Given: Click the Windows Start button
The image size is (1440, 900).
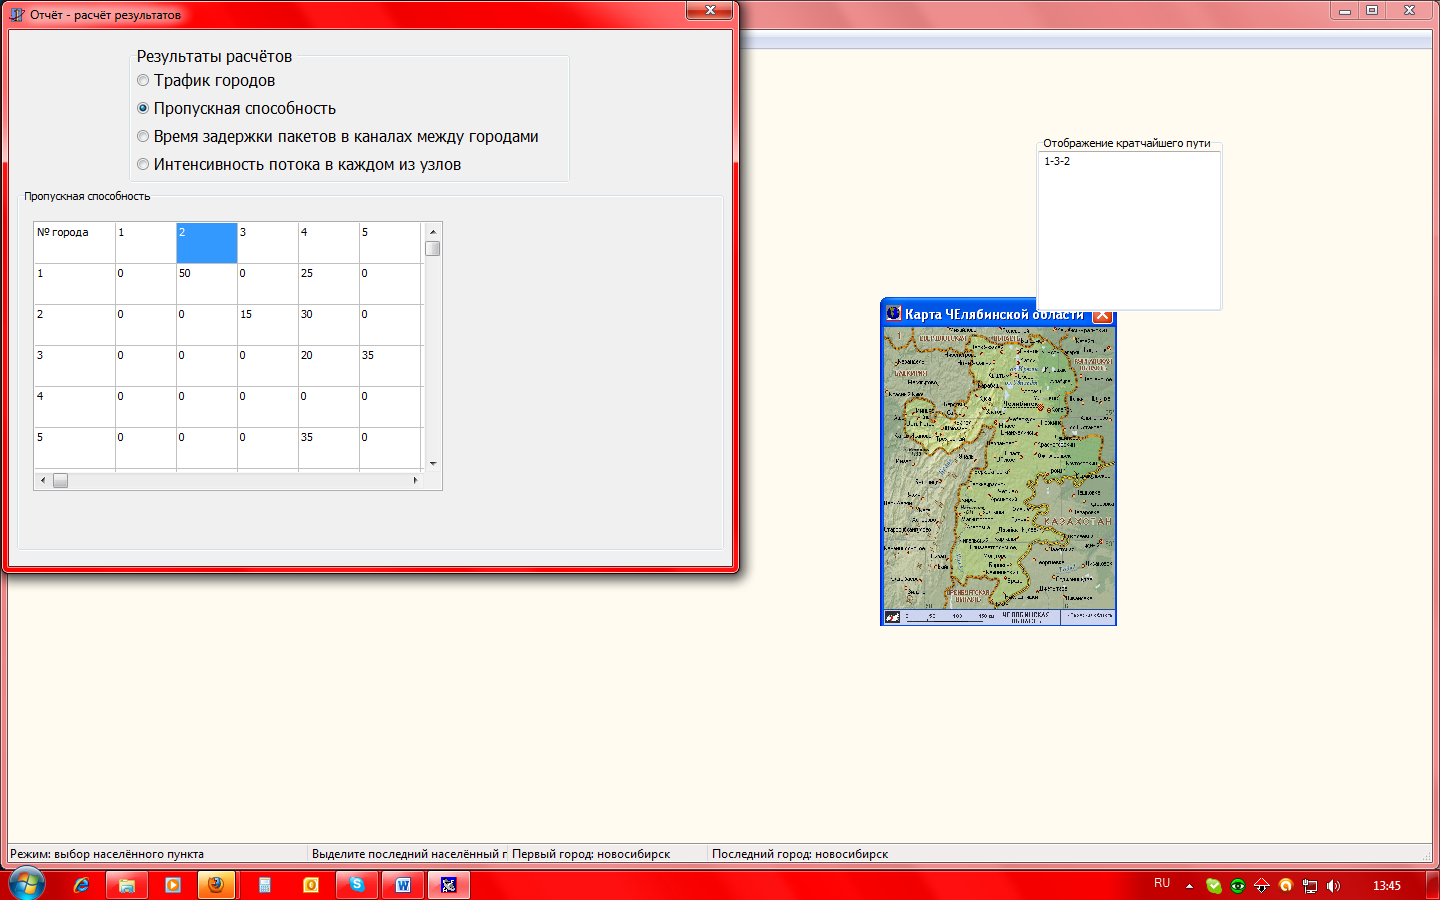Looking at the screenshot, I should point(27,885).
